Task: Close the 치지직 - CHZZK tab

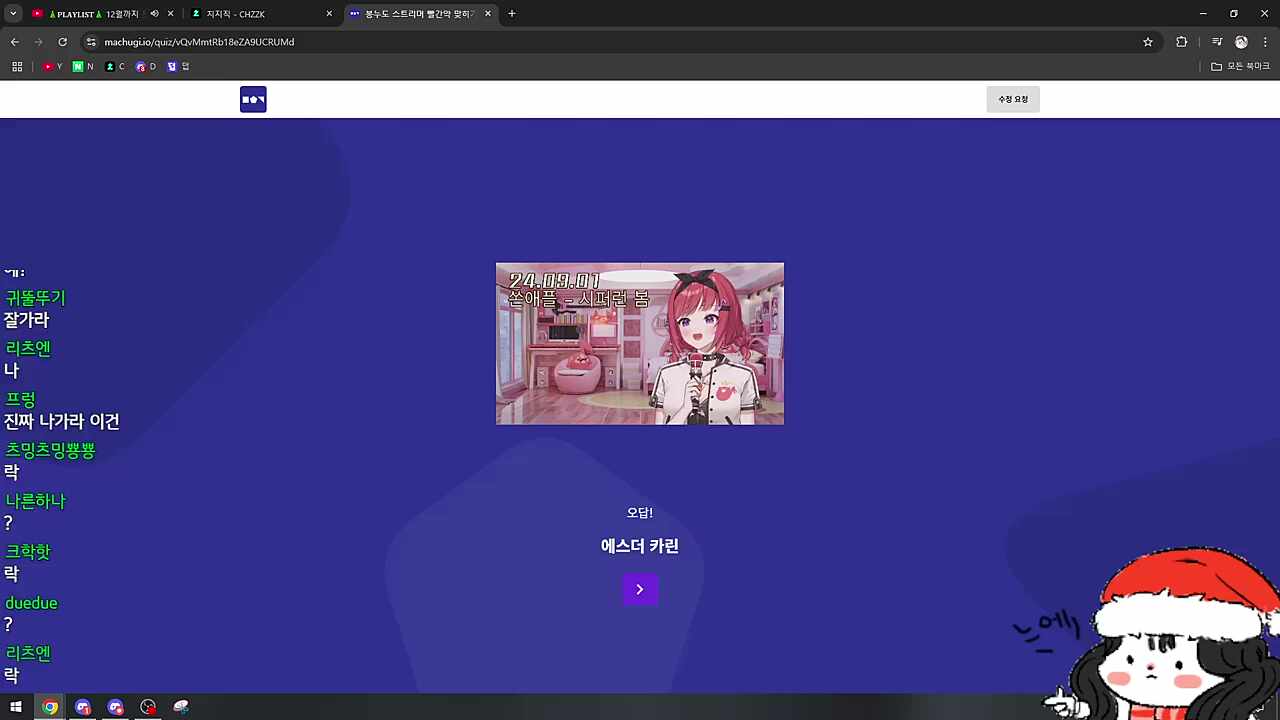Action: click(329, 14)
